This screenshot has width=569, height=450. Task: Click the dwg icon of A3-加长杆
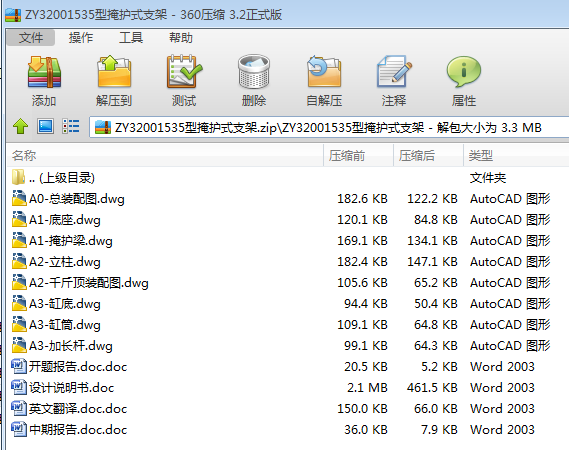coord(19,345)
